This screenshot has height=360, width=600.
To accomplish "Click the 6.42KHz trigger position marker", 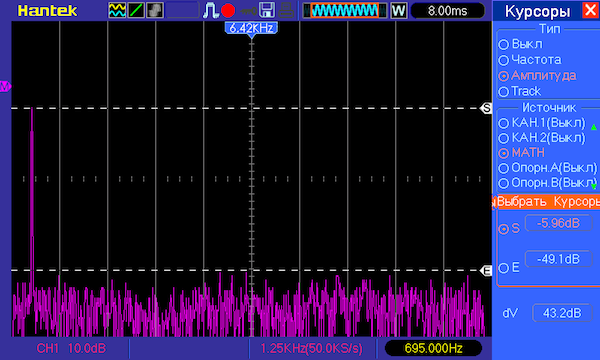I will (251, 29).
